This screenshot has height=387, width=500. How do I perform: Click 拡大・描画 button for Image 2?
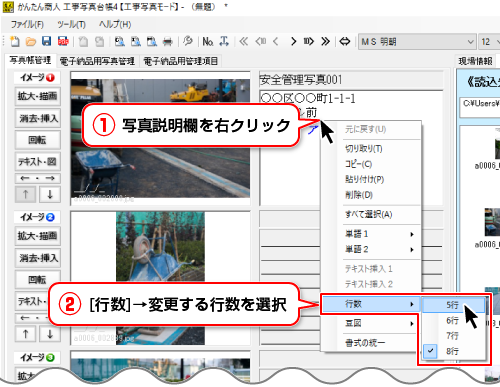[x=38, y=236]
